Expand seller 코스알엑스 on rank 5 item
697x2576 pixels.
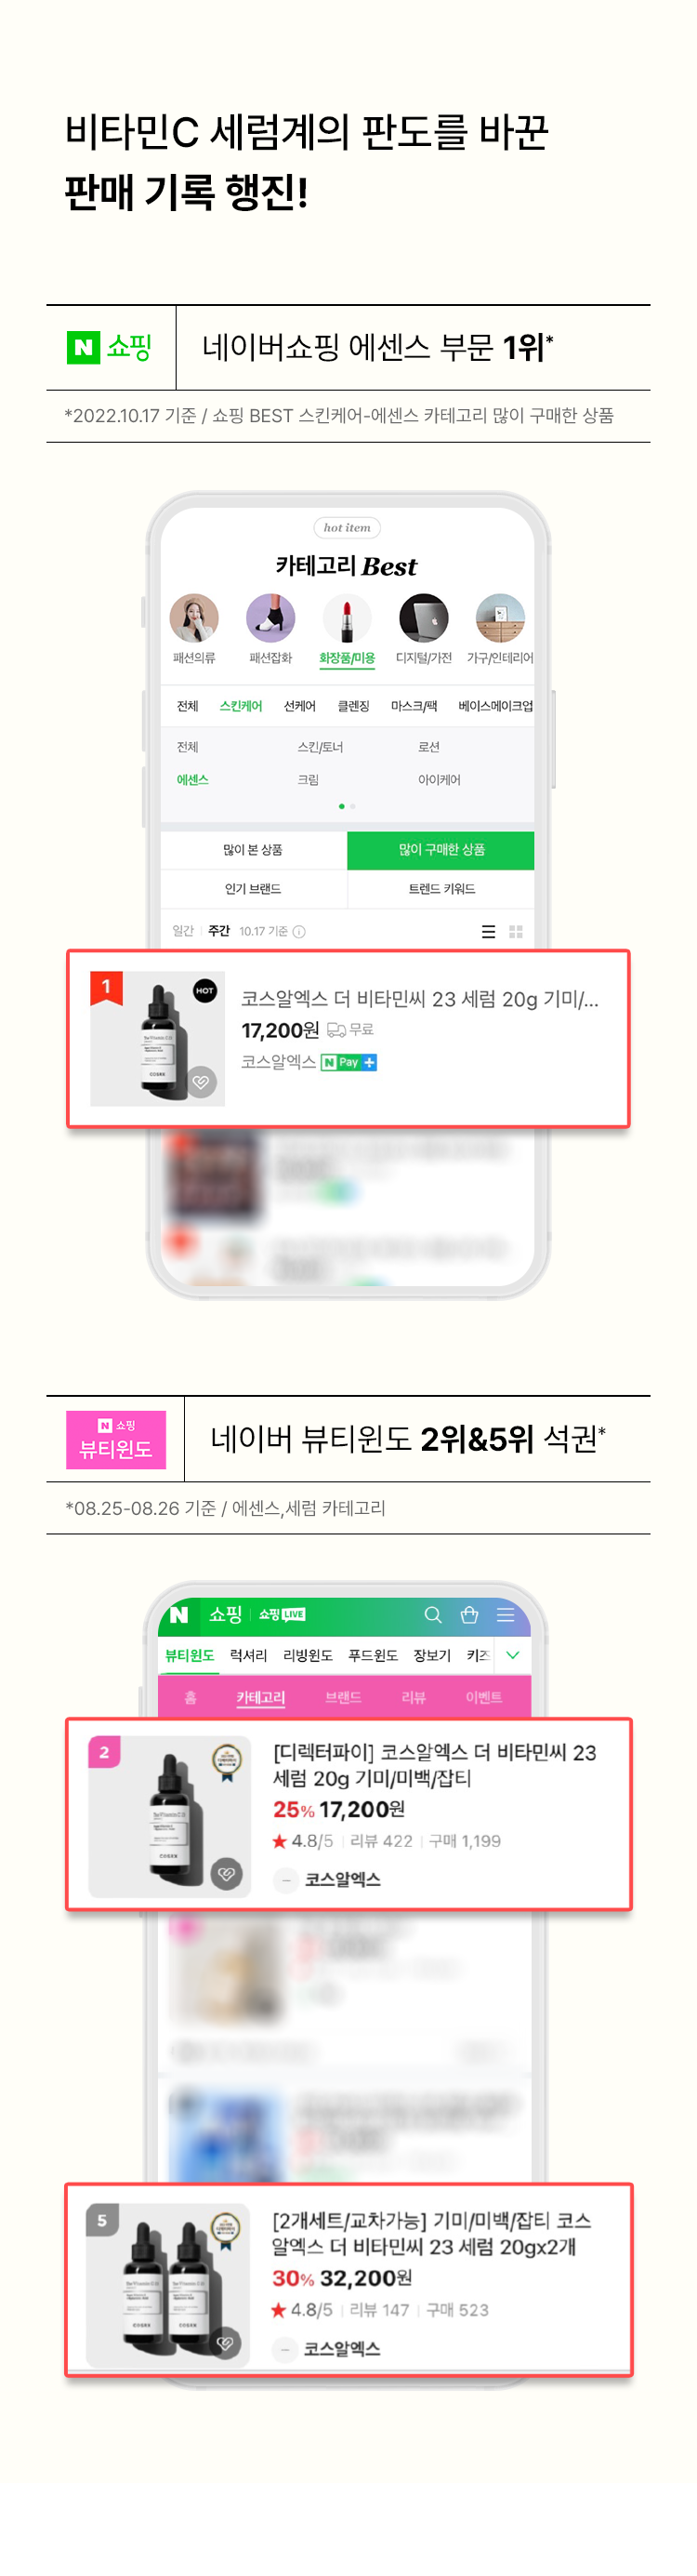pos(285,2349)
